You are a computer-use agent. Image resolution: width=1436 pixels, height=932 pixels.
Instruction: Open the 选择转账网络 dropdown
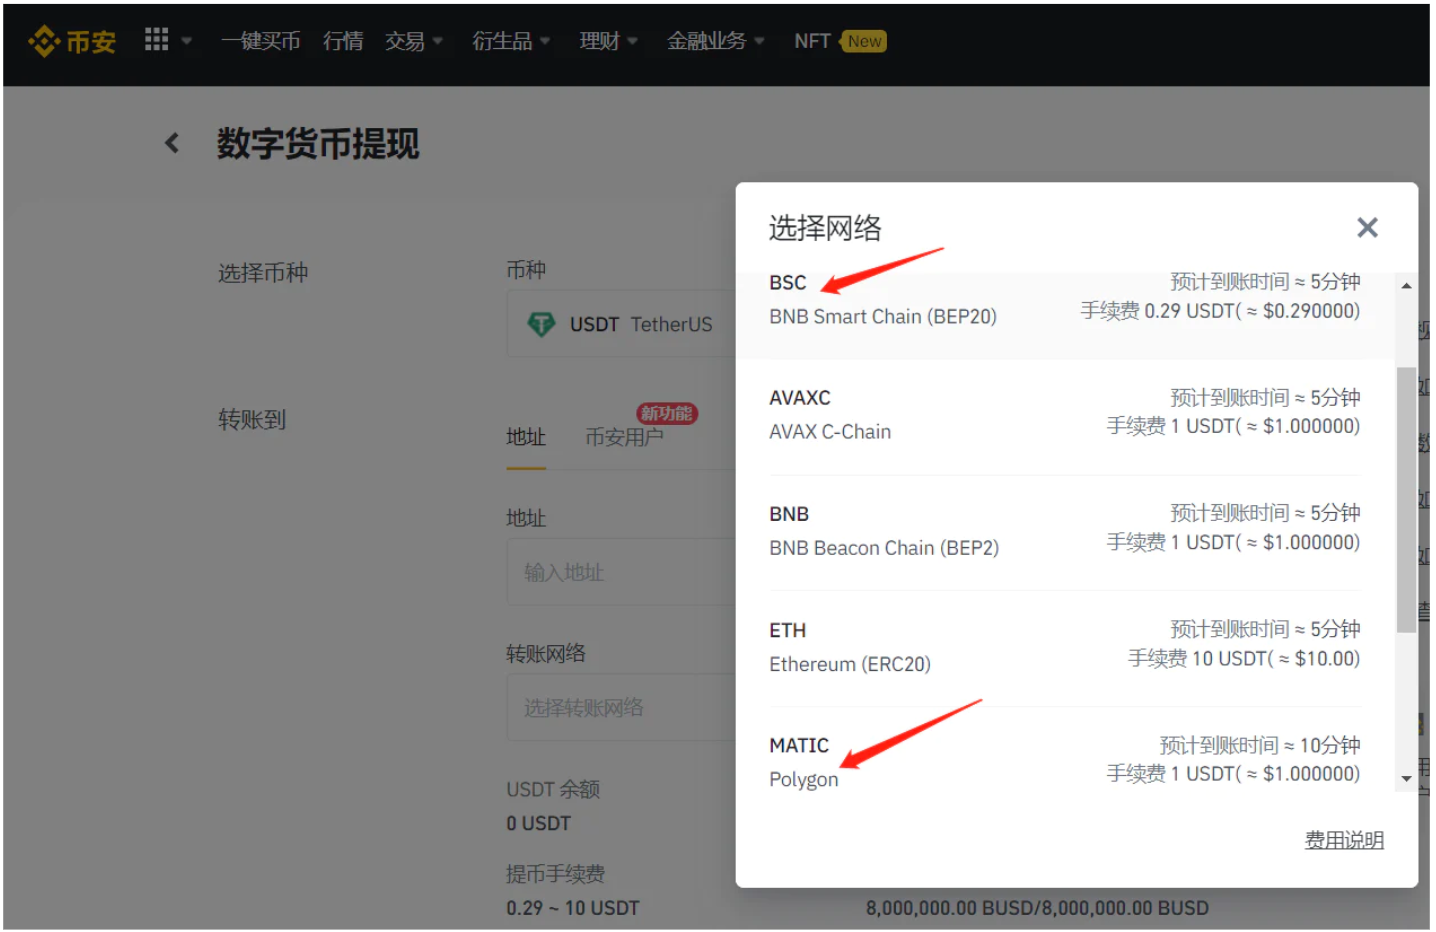[x=621, y=707]
